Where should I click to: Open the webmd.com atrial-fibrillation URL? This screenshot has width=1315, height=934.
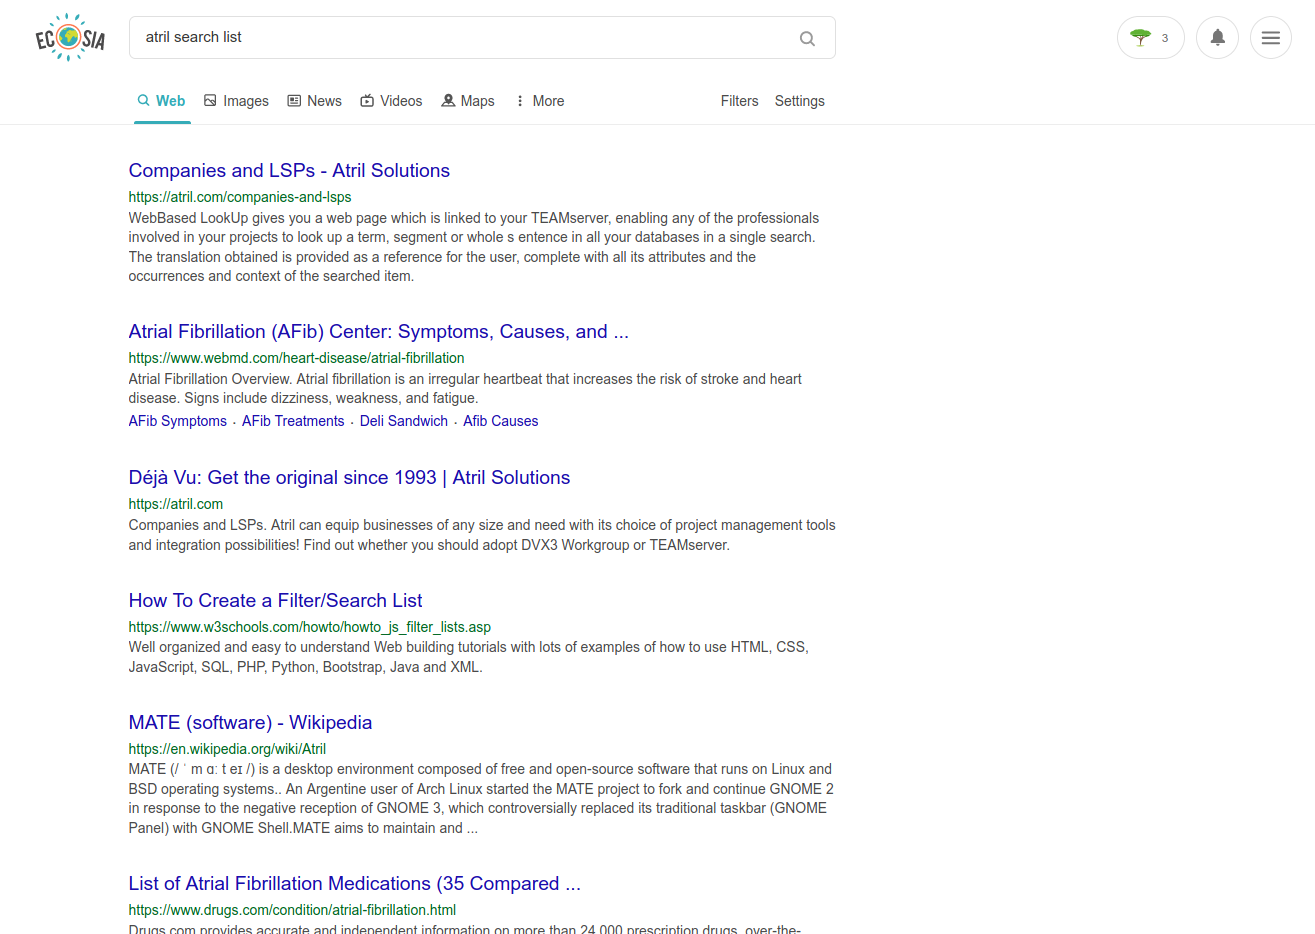click(296, 358)
